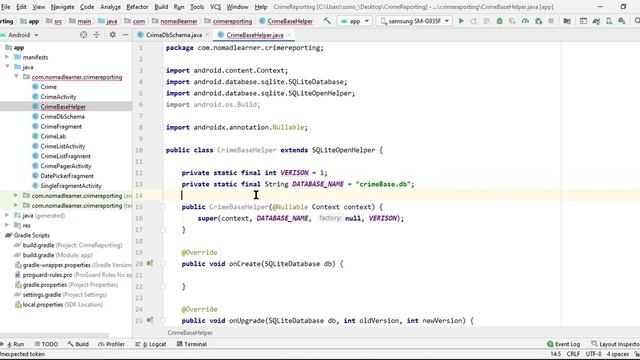640x360 pixels.
Task: Close the CrimeDbSchema.java editor tab
Action: click(207, 35)
